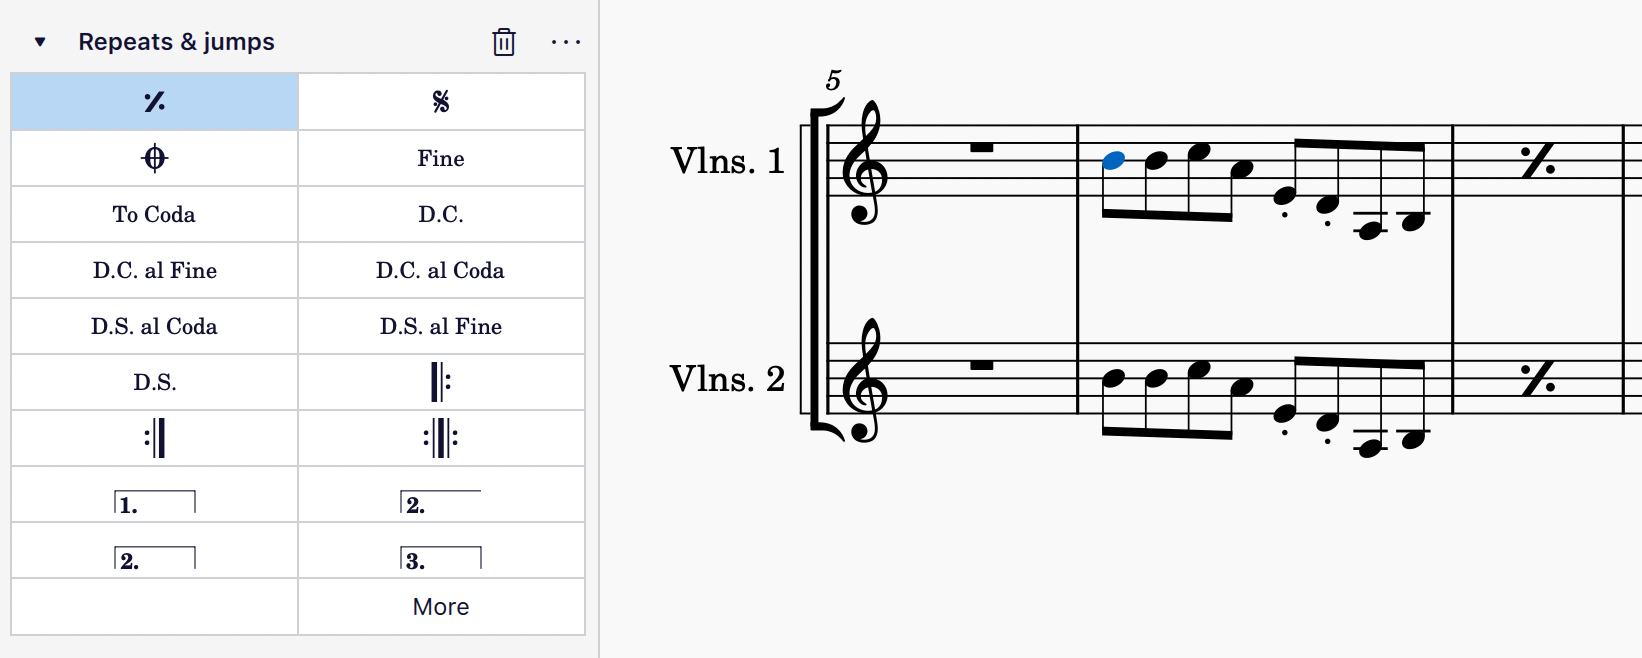The image size is (1642, 658).
Task: Insert the end-start repeat barline
Action: pyautogui.click(x=441, y=438)
